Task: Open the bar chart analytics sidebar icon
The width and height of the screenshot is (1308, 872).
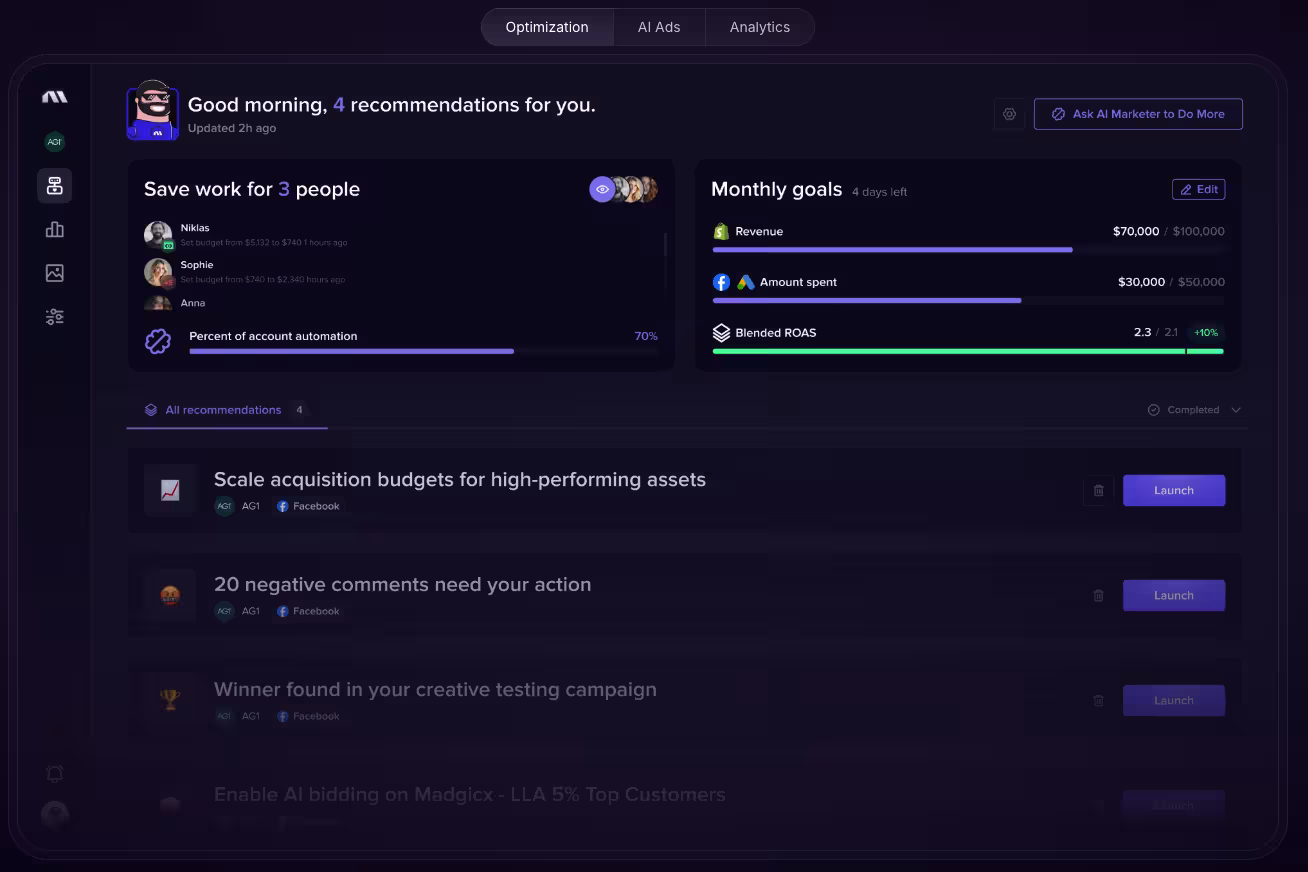Action: click(x=55, y=230)
